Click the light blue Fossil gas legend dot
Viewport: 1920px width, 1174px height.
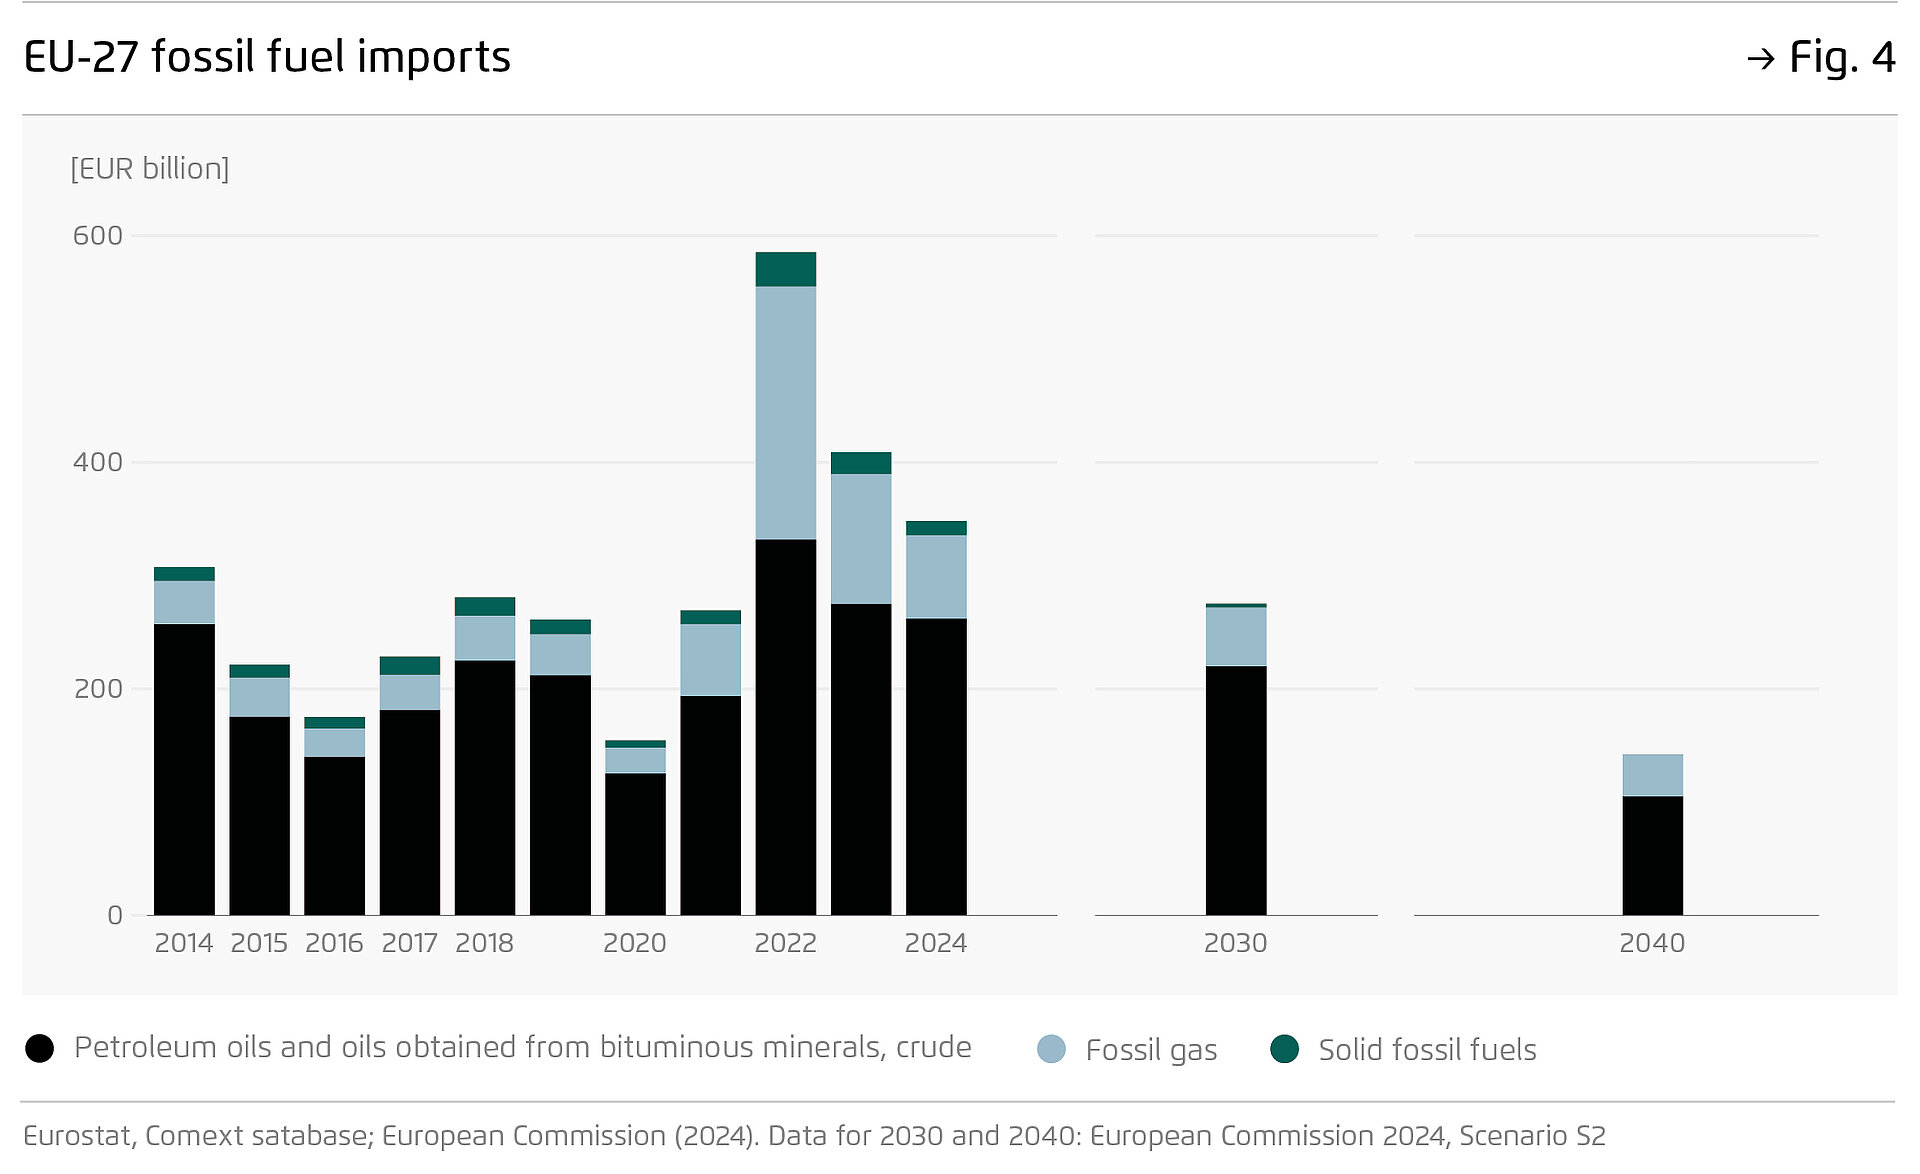[x=1051, y=1049]
